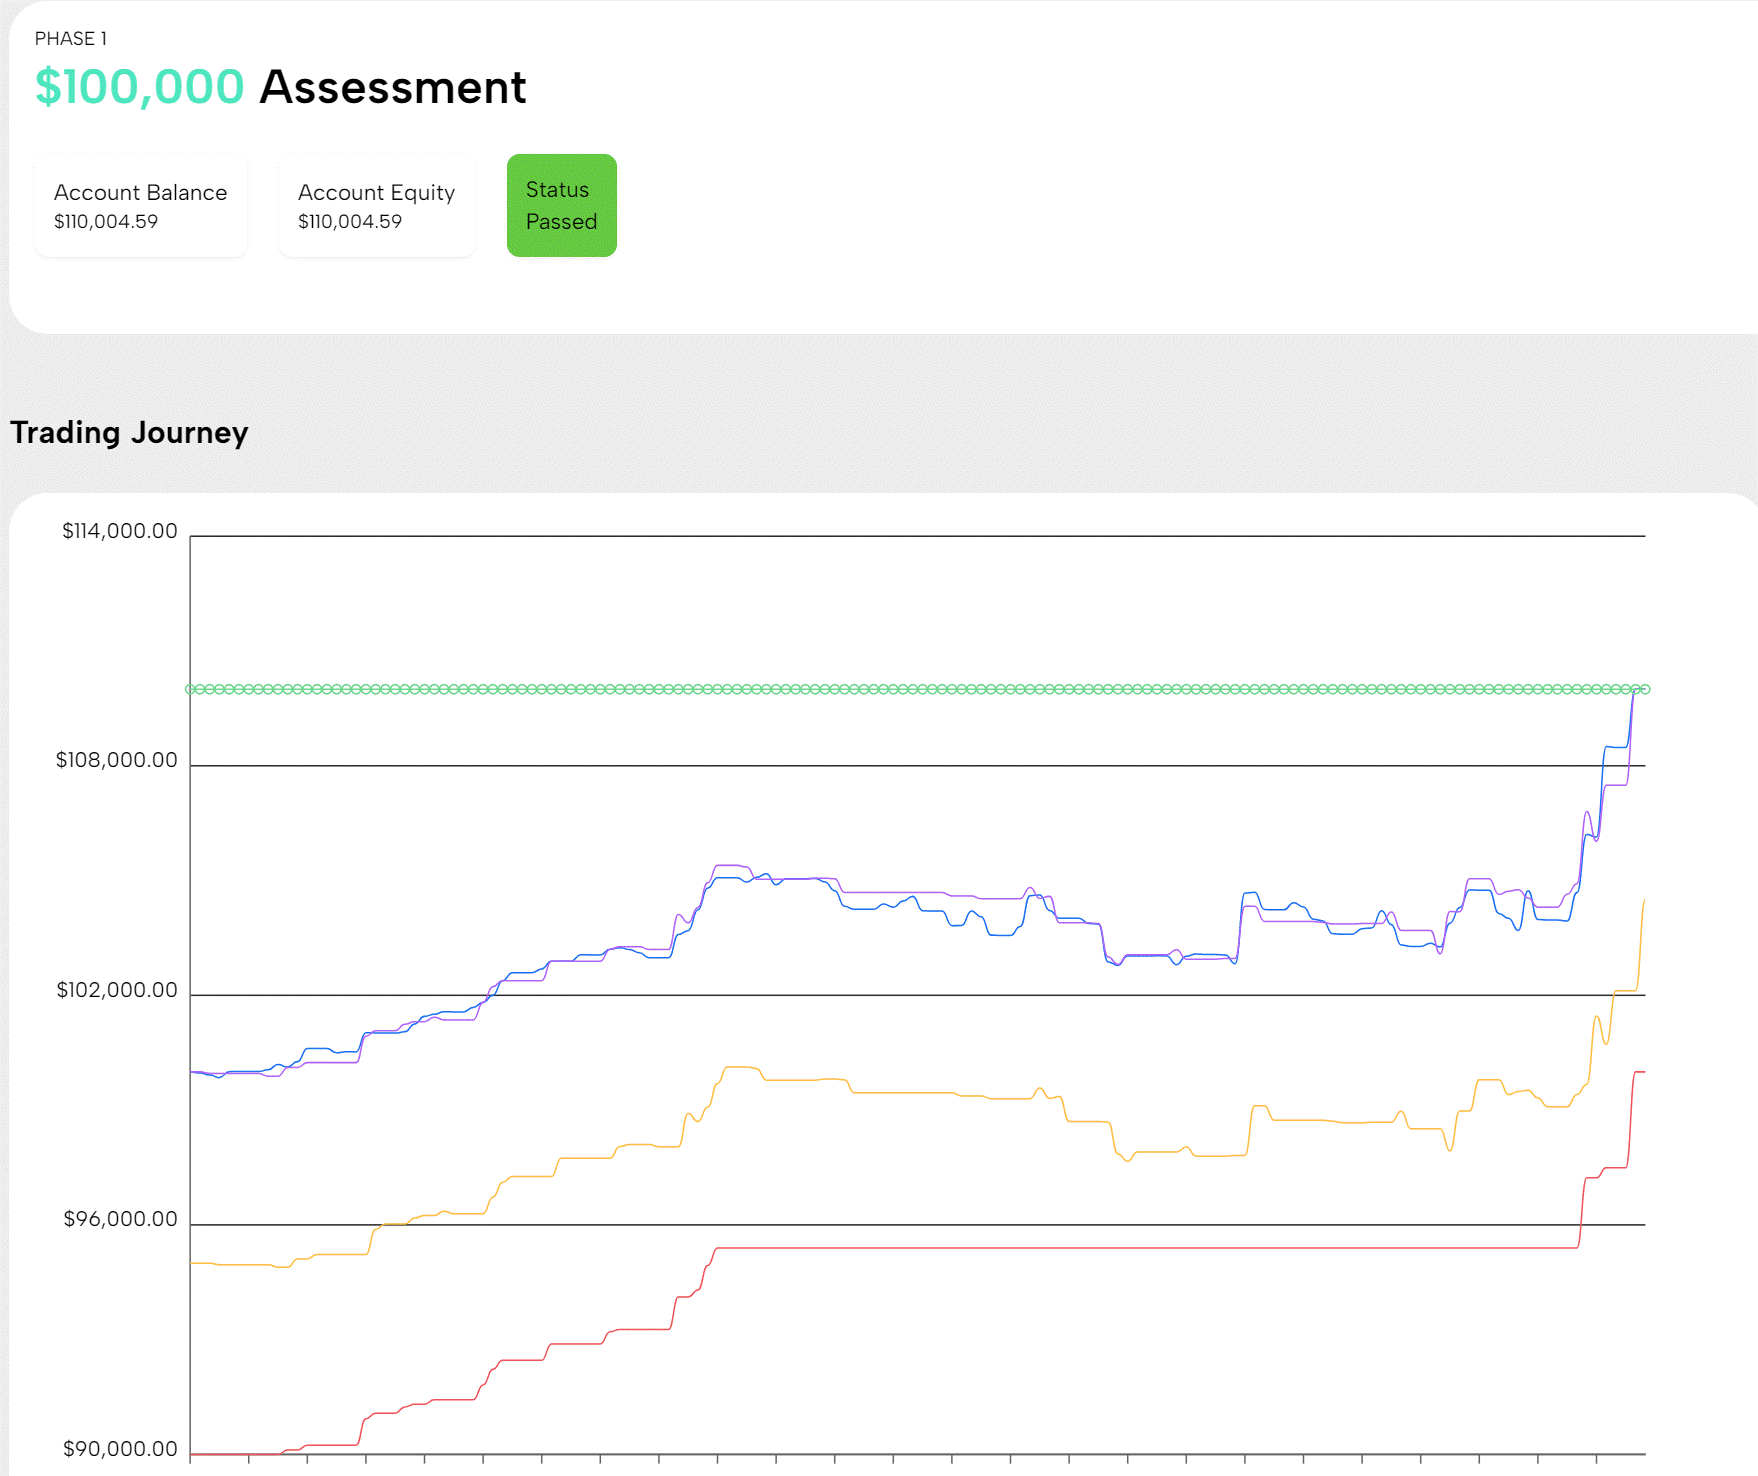Click the $110,004.59 value under Account Equity

tap(350, 221)
